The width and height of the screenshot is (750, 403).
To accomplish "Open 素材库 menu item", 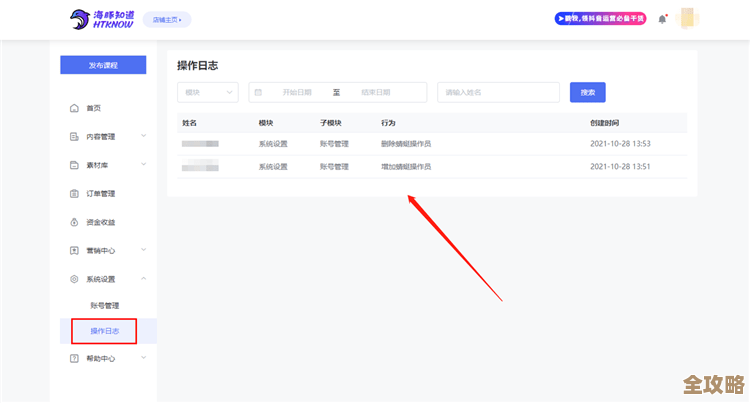I will [x=97, y=165].
